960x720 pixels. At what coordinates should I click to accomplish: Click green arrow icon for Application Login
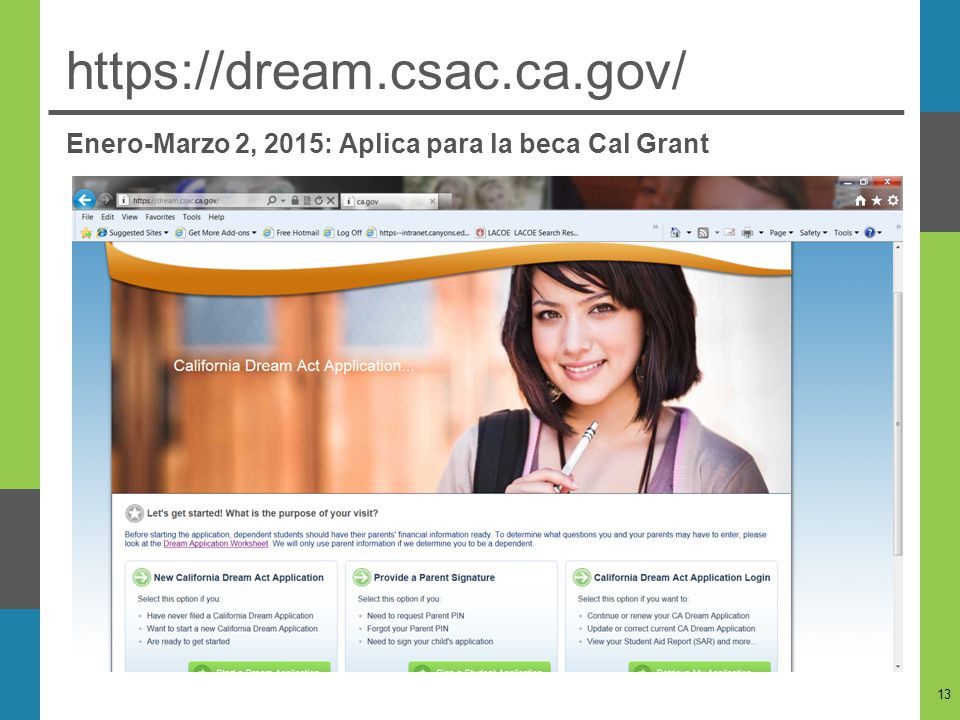582,577
